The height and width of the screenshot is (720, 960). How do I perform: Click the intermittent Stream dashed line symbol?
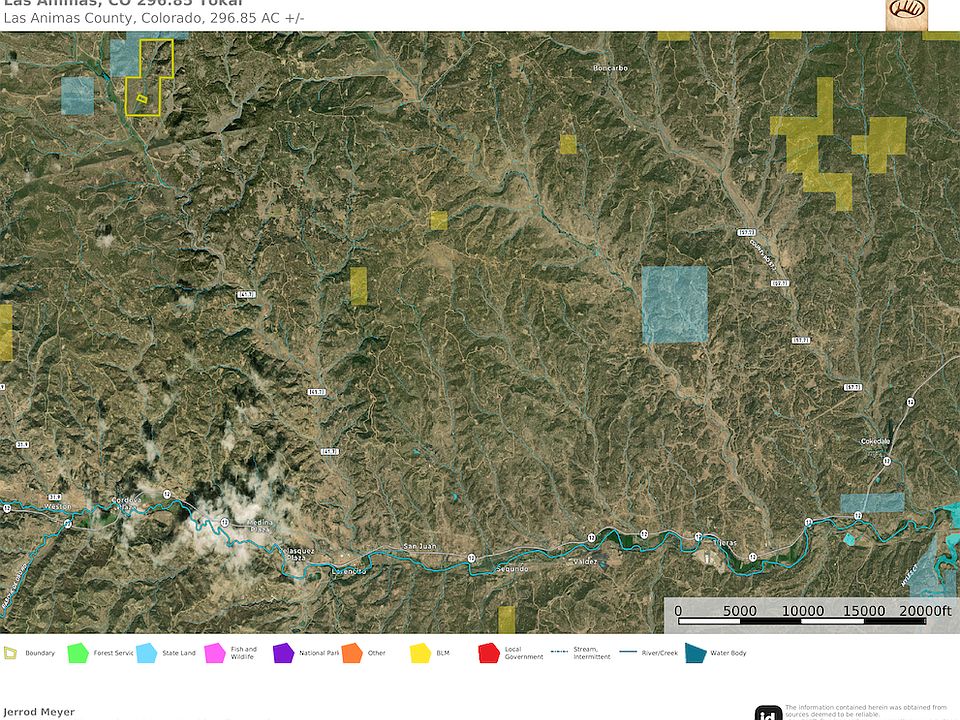(x=560, y=652)
